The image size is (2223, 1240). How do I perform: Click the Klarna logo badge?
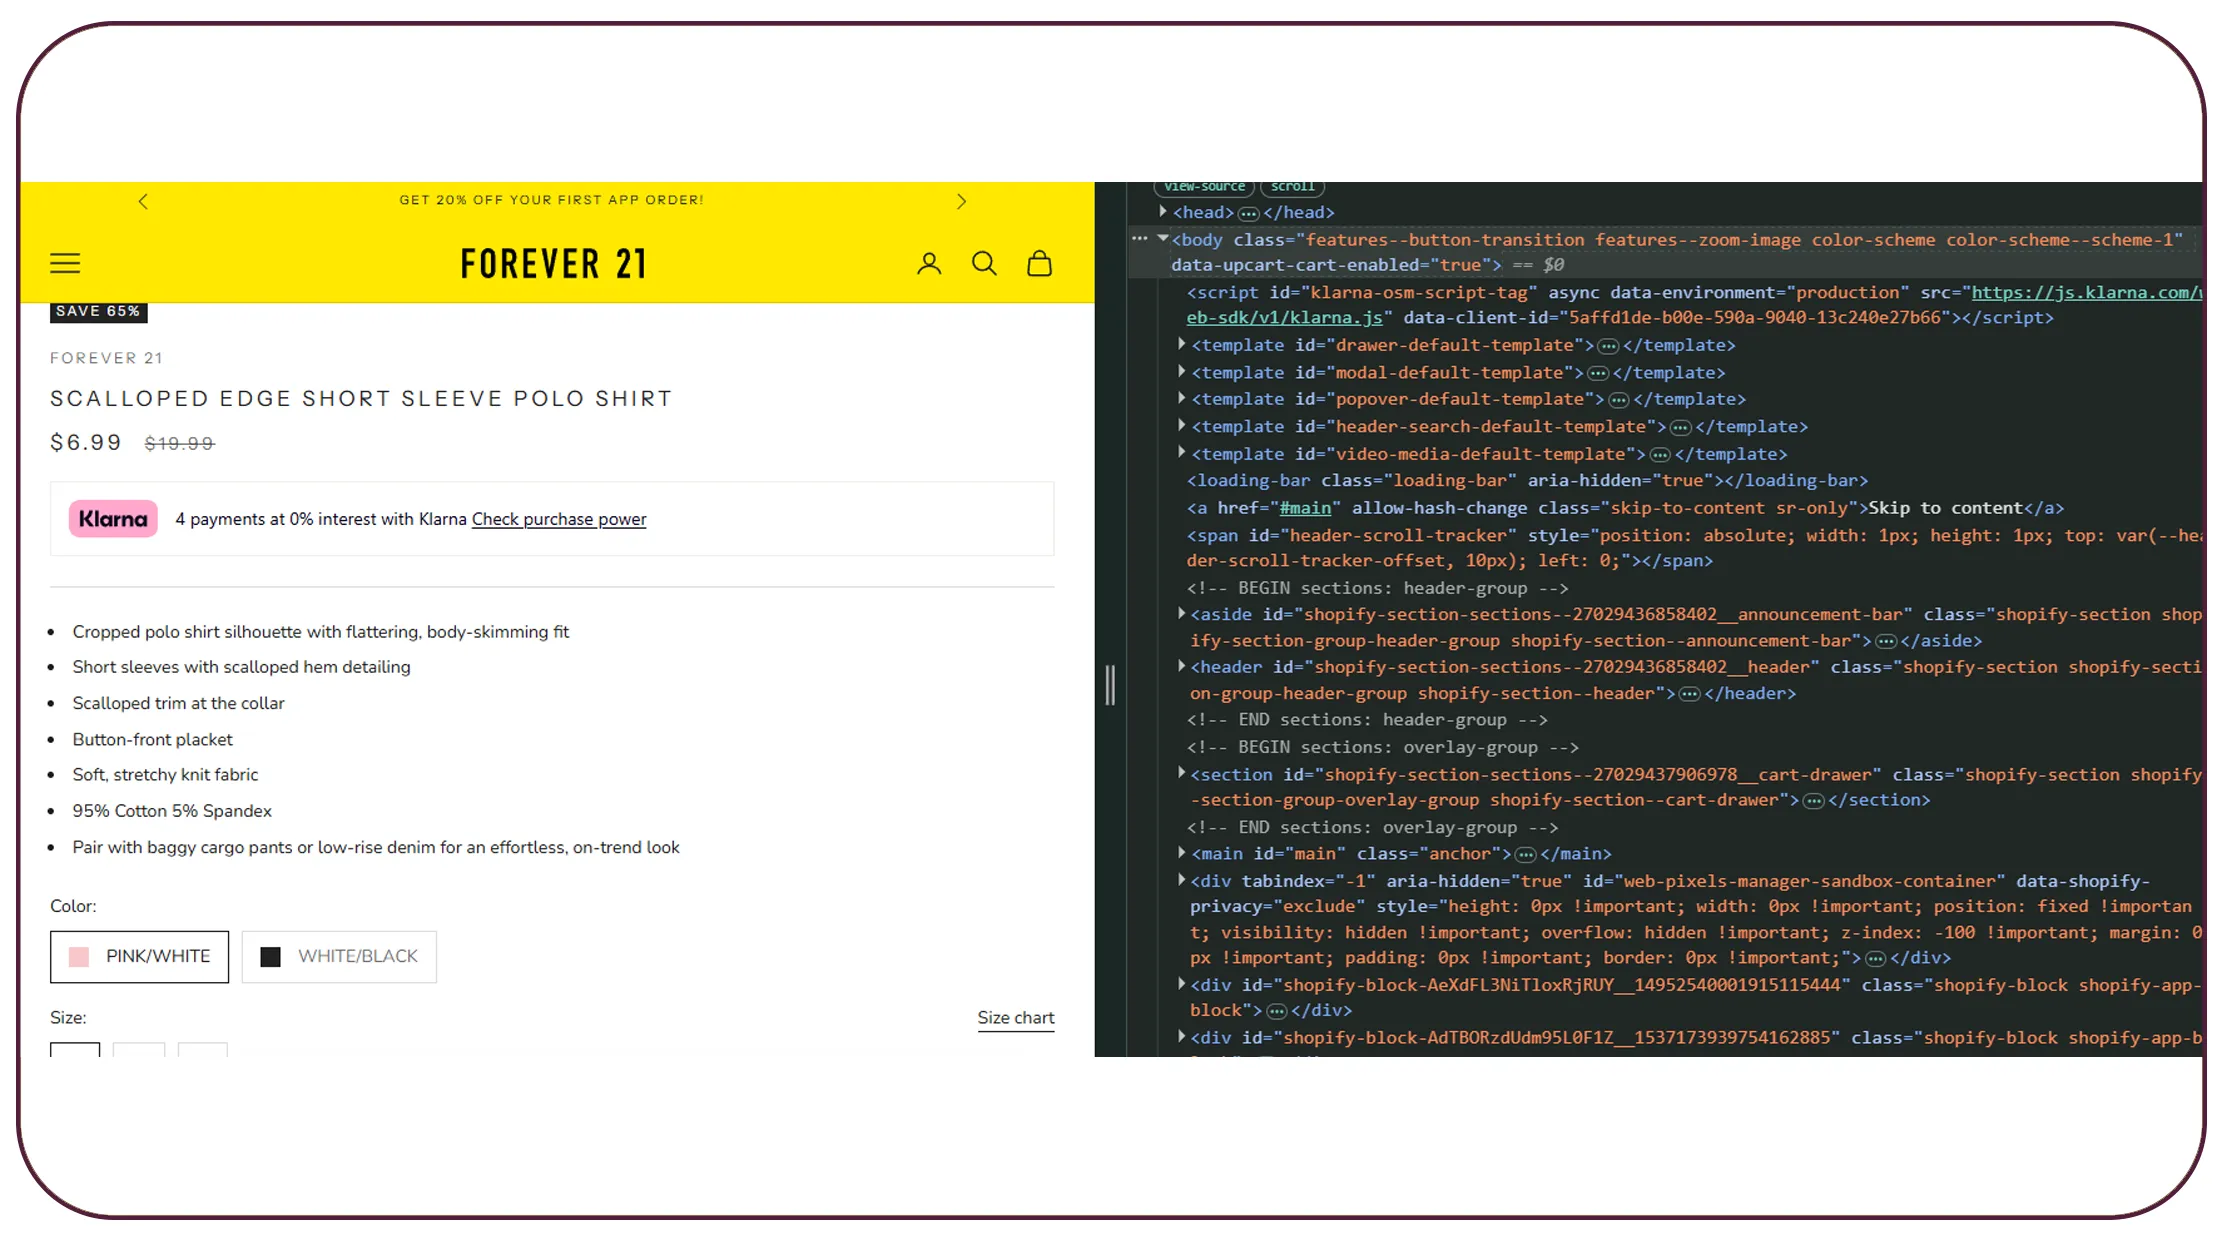(113, 519)
